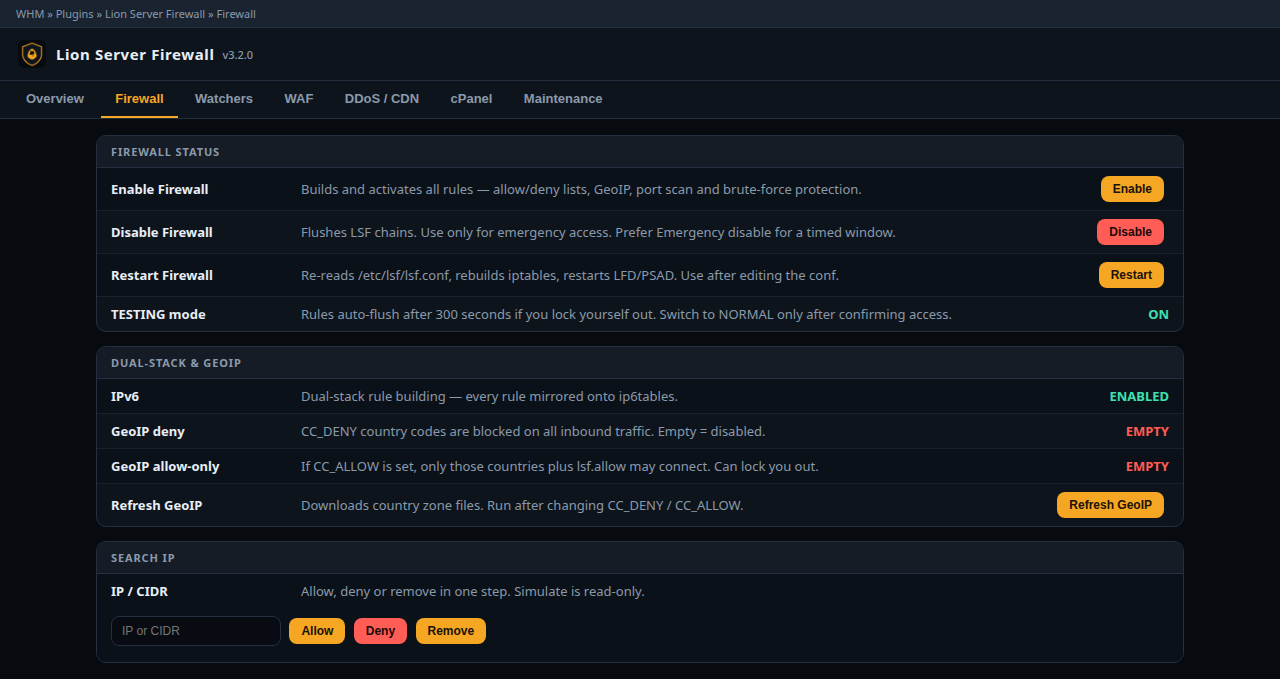The width and height of the screenshot is (1280, 679).
Task: Click Plugins in the breadcrumb
Action: (x=74, y=14)
